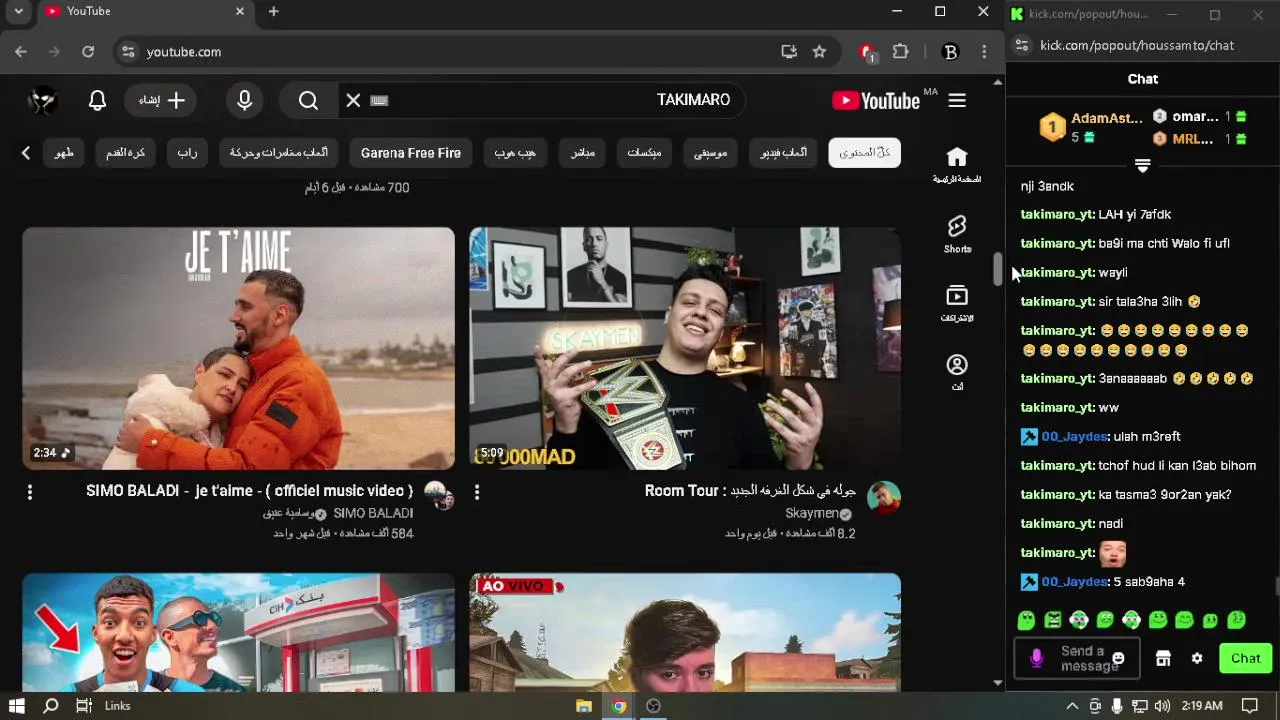1280x720 pixels.
Task: Open the SIMO BALADI channel avatar
Action: pos(438,495)
